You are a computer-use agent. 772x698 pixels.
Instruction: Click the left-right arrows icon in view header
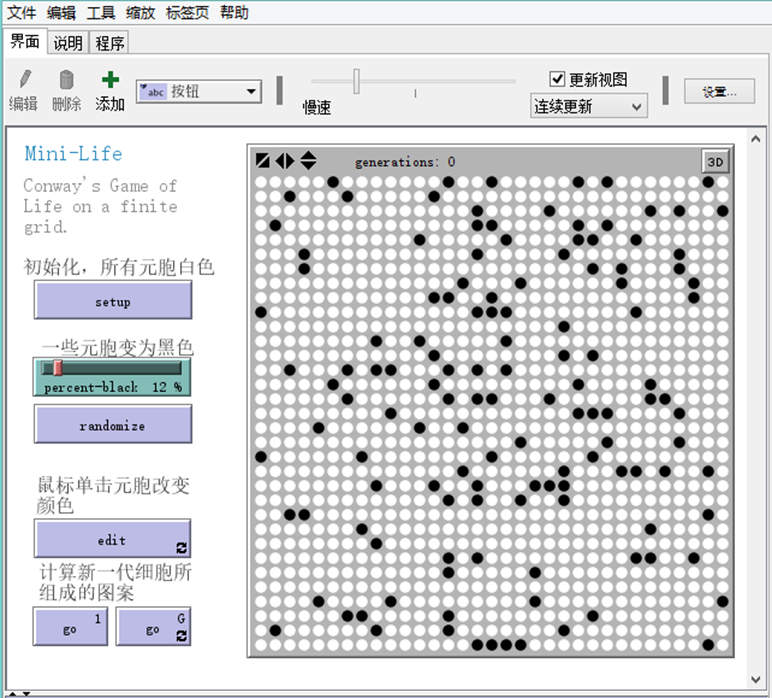(285, 160)
